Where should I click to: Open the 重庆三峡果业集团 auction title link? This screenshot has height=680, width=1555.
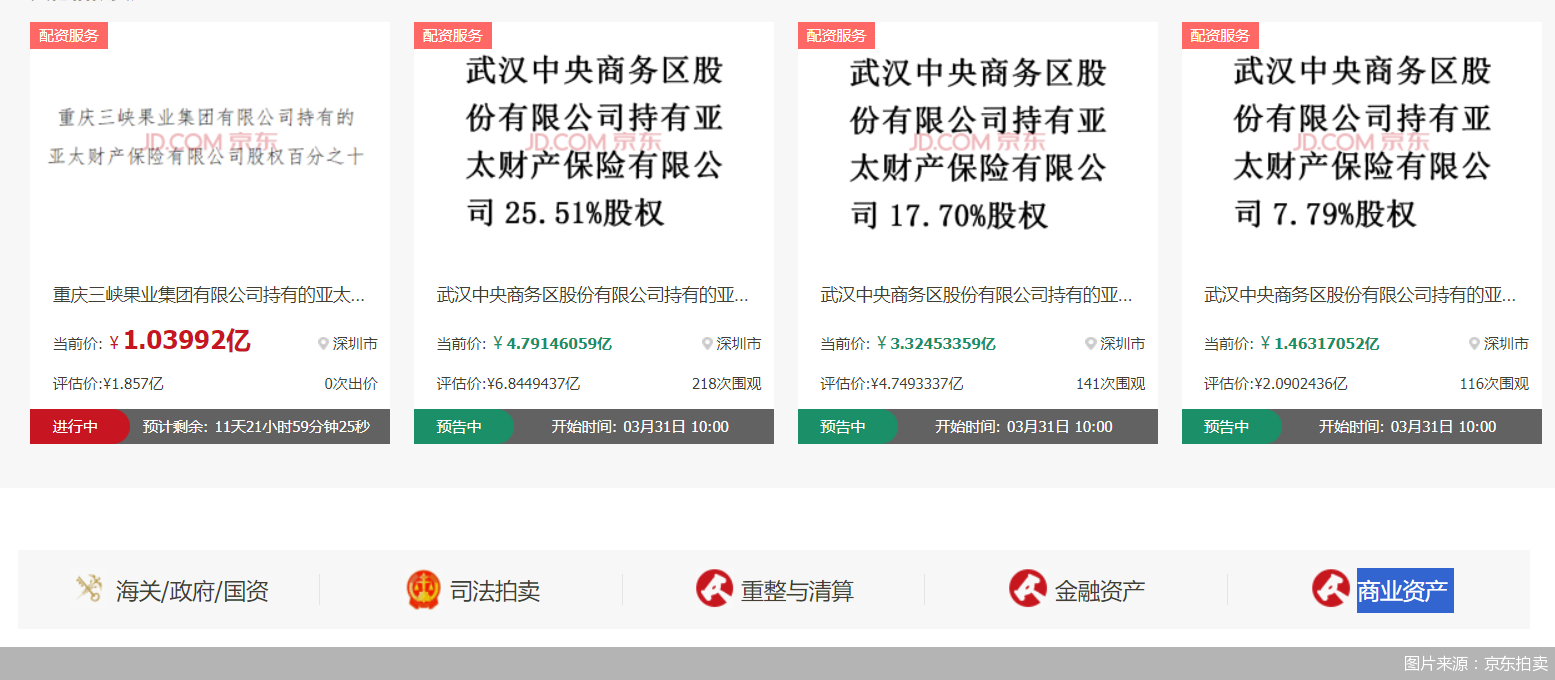coord(208,293)
